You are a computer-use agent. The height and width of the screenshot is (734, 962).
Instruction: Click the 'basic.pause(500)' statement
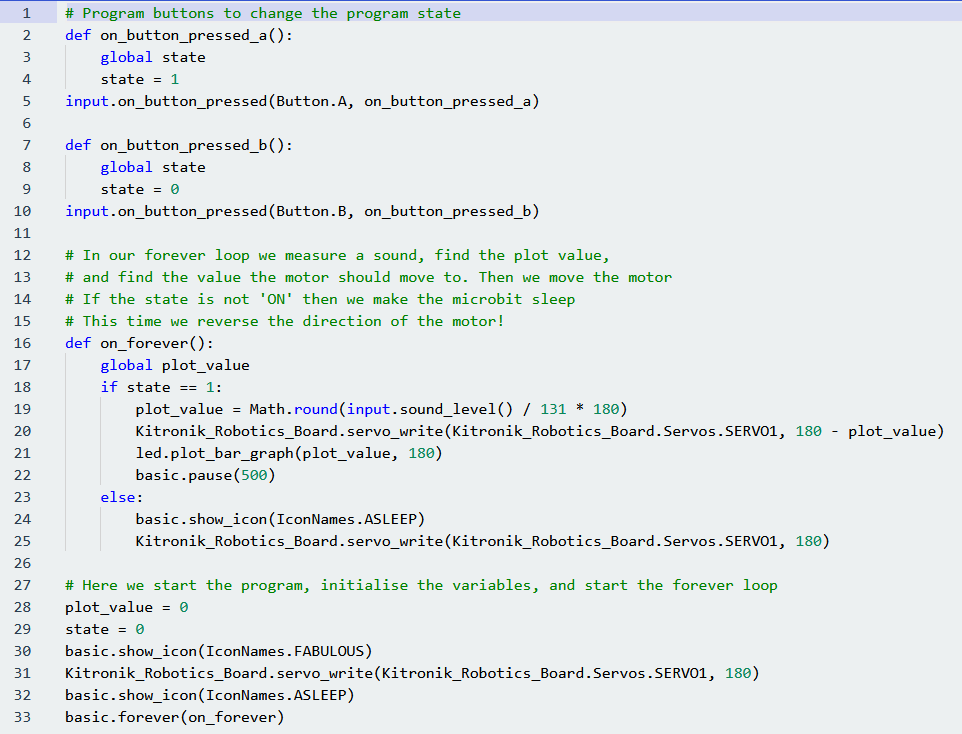[205, 475]
